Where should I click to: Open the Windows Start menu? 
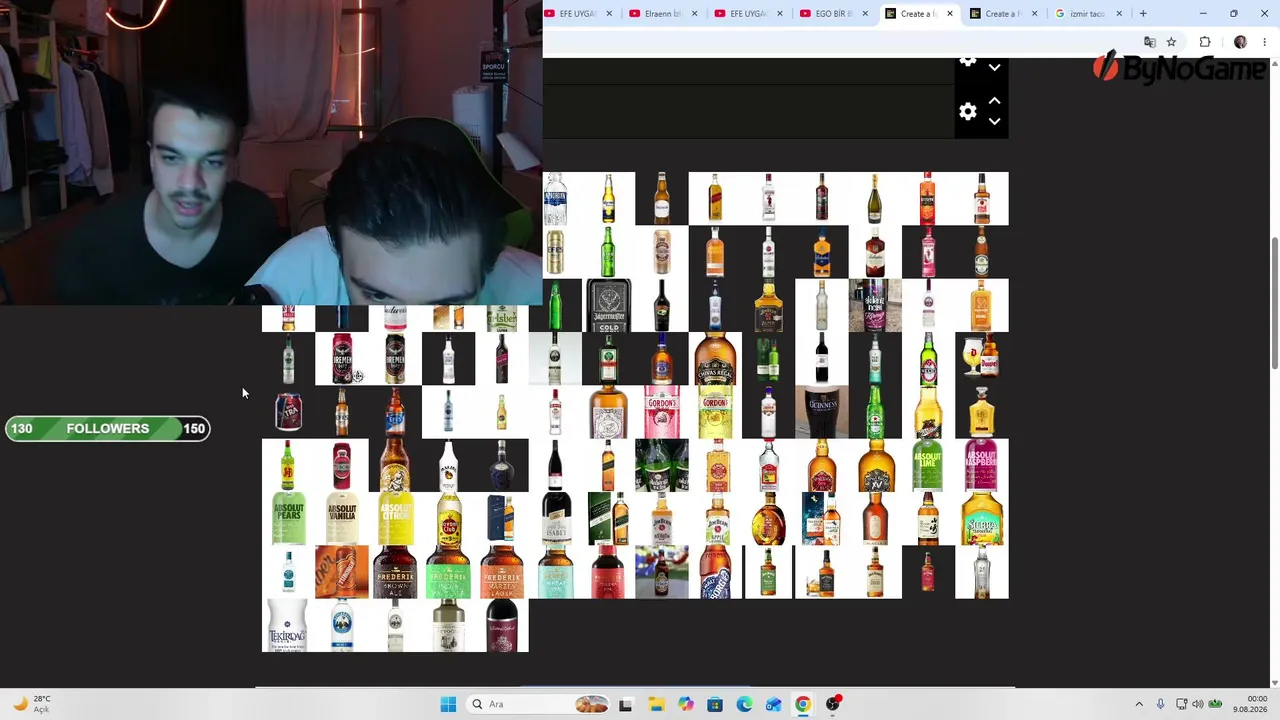(448, 704)
